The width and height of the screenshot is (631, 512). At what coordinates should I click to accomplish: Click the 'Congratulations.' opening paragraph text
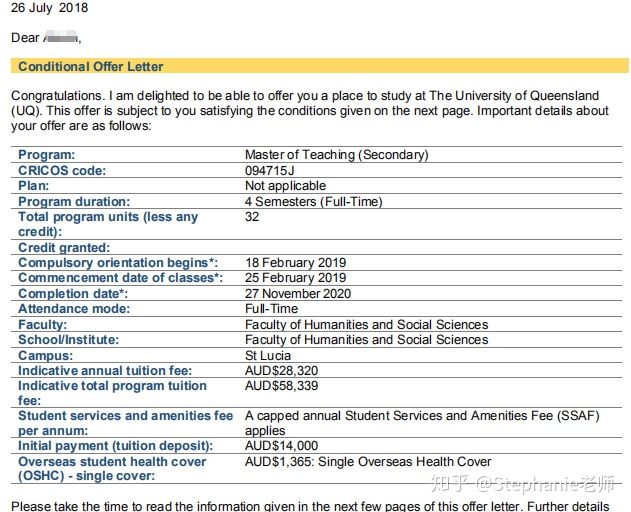pos(310,111)
